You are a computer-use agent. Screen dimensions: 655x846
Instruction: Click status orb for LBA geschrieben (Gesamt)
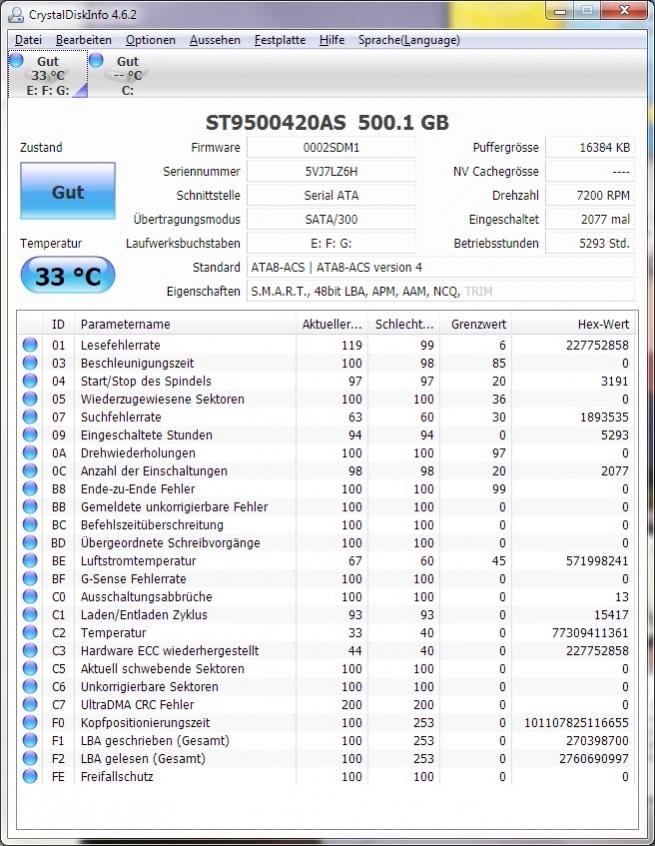30,740
